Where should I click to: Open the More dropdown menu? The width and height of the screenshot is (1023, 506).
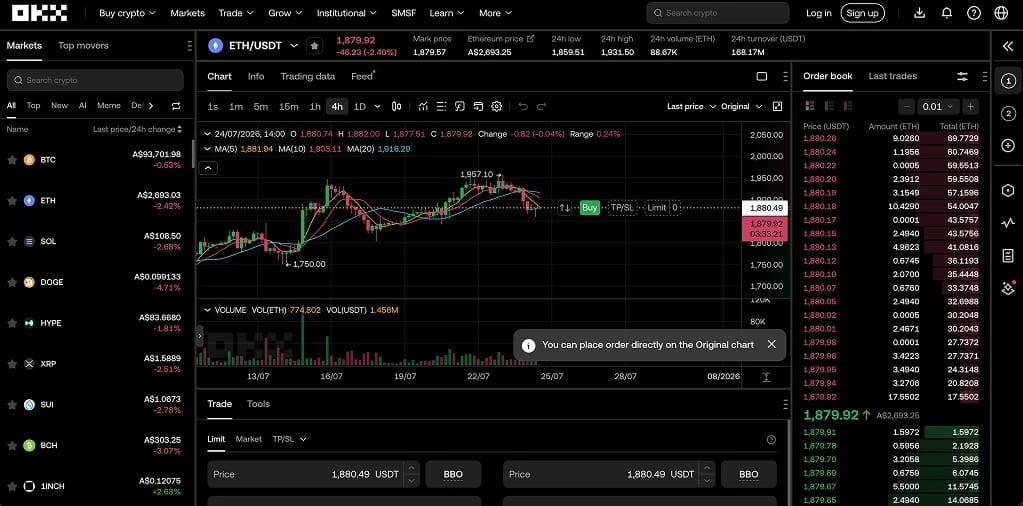pos(495,12)
